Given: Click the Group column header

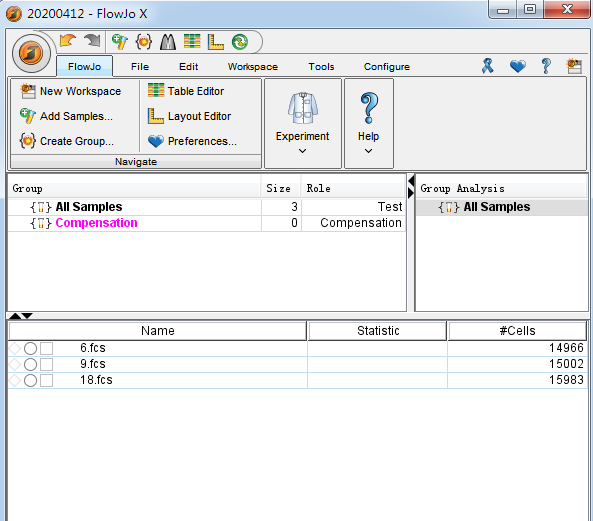Looking at the screenshot, I should point(134,188).
